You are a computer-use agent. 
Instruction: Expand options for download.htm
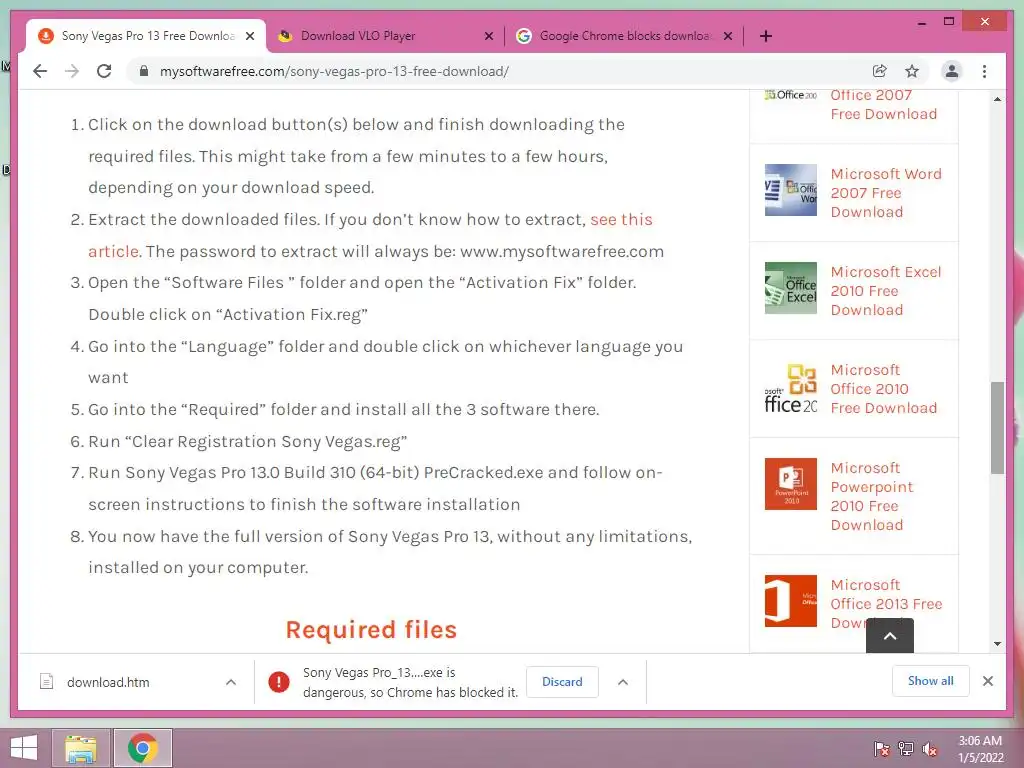pos(231,682)
